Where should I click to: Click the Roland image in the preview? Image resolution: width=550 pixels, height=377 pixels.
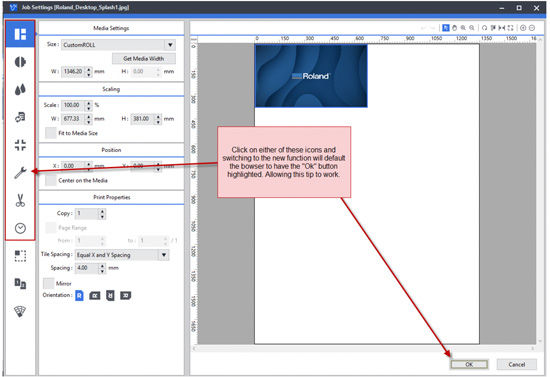[311, 76]
